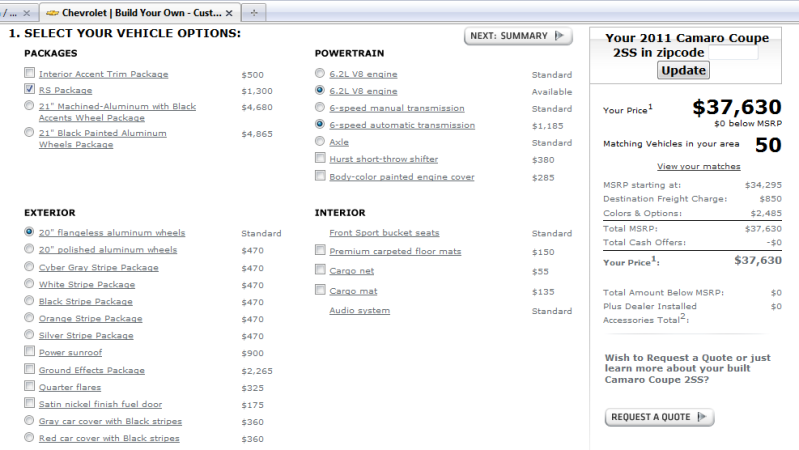
Task: Check the Power sunroof box
Action: coord(30,351)
